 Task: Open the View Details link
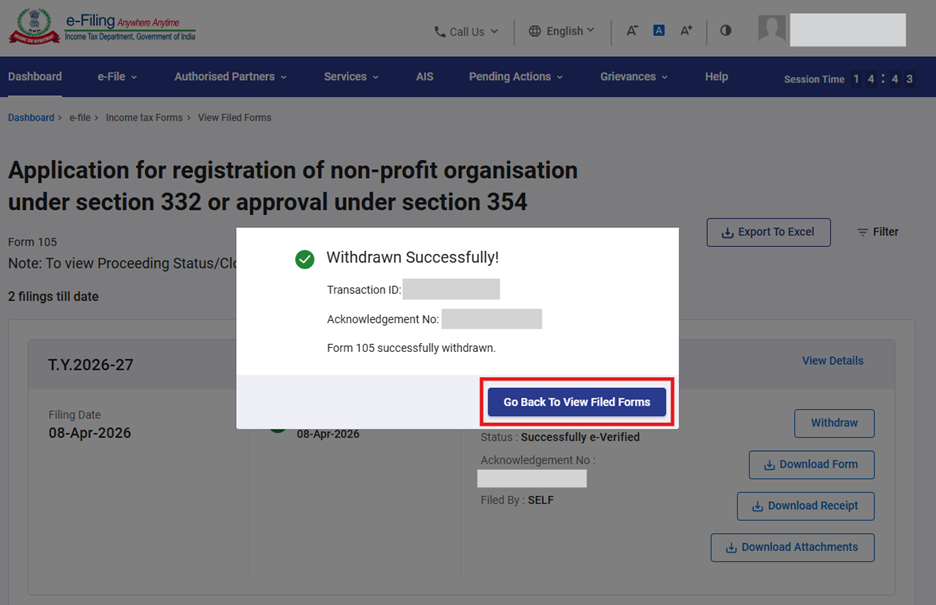point(832,361)
